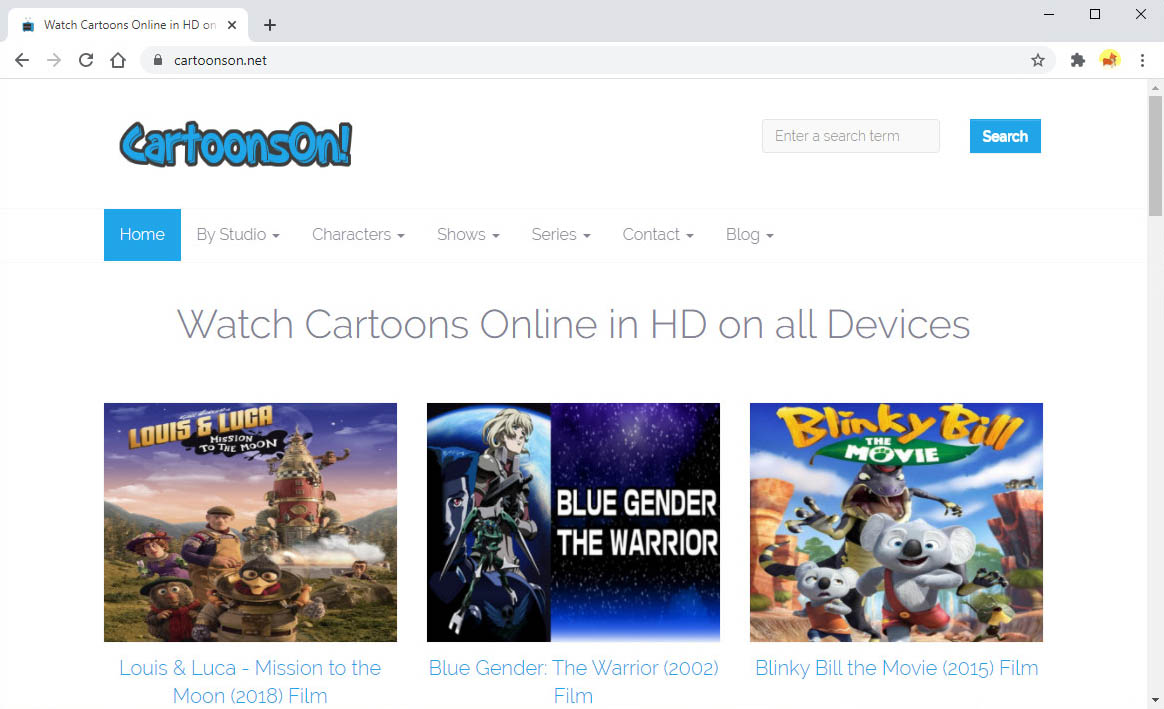Click the Search button
The width and height of the screenshot is (1164, 709).
click(1005, 136)
